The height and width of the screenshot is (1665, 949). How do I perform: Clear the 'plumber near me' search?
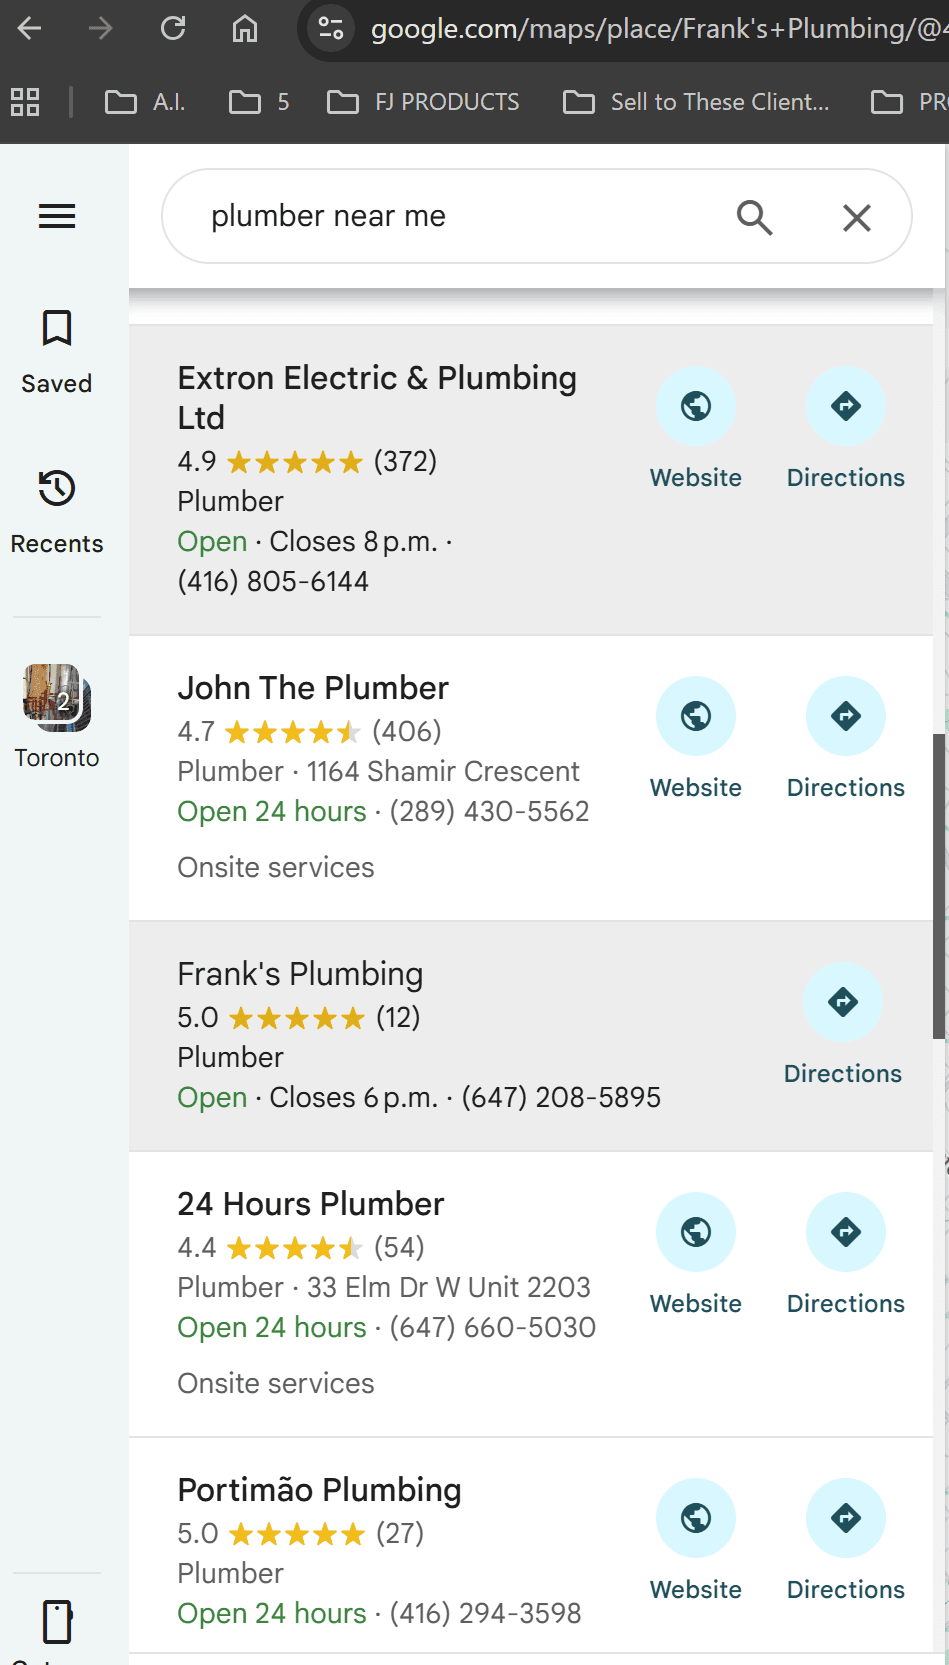tap(856, 217)
